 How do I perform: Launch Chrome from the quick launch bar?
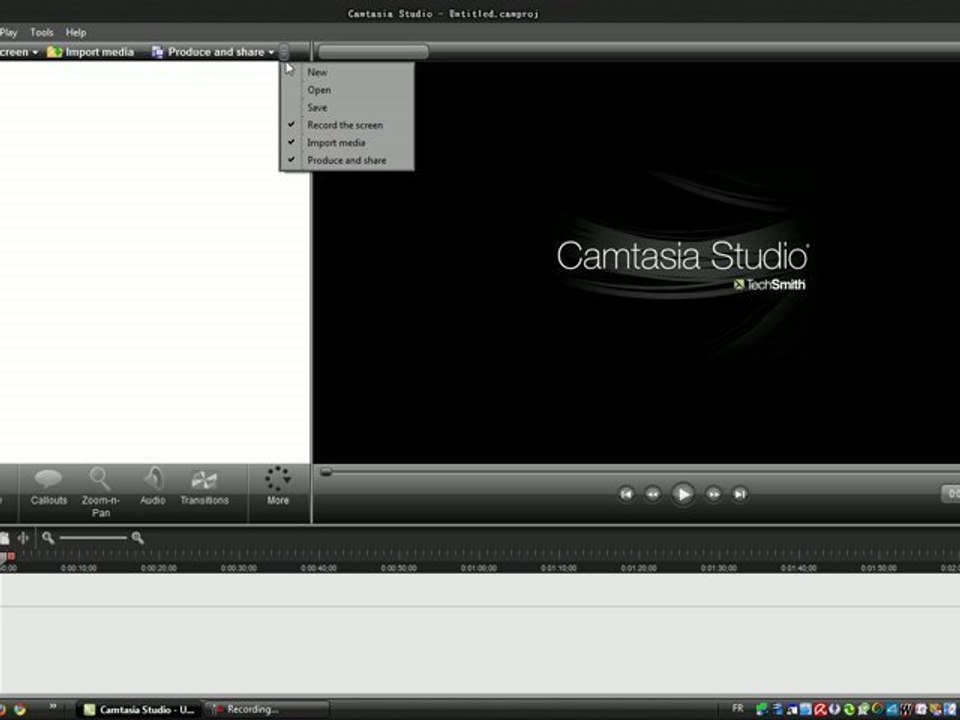coord(20,710)
